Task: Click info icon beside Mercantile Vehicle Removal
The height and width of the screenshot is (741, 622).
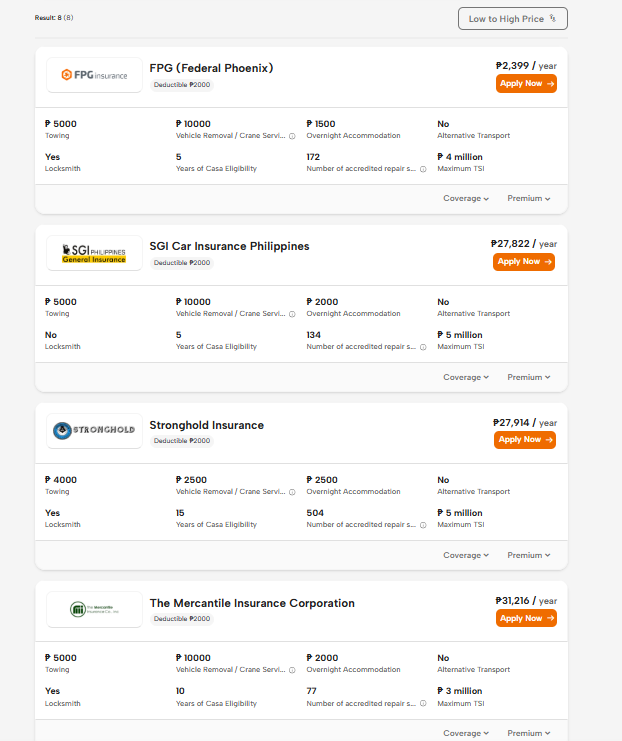Action: click(292, 670)
